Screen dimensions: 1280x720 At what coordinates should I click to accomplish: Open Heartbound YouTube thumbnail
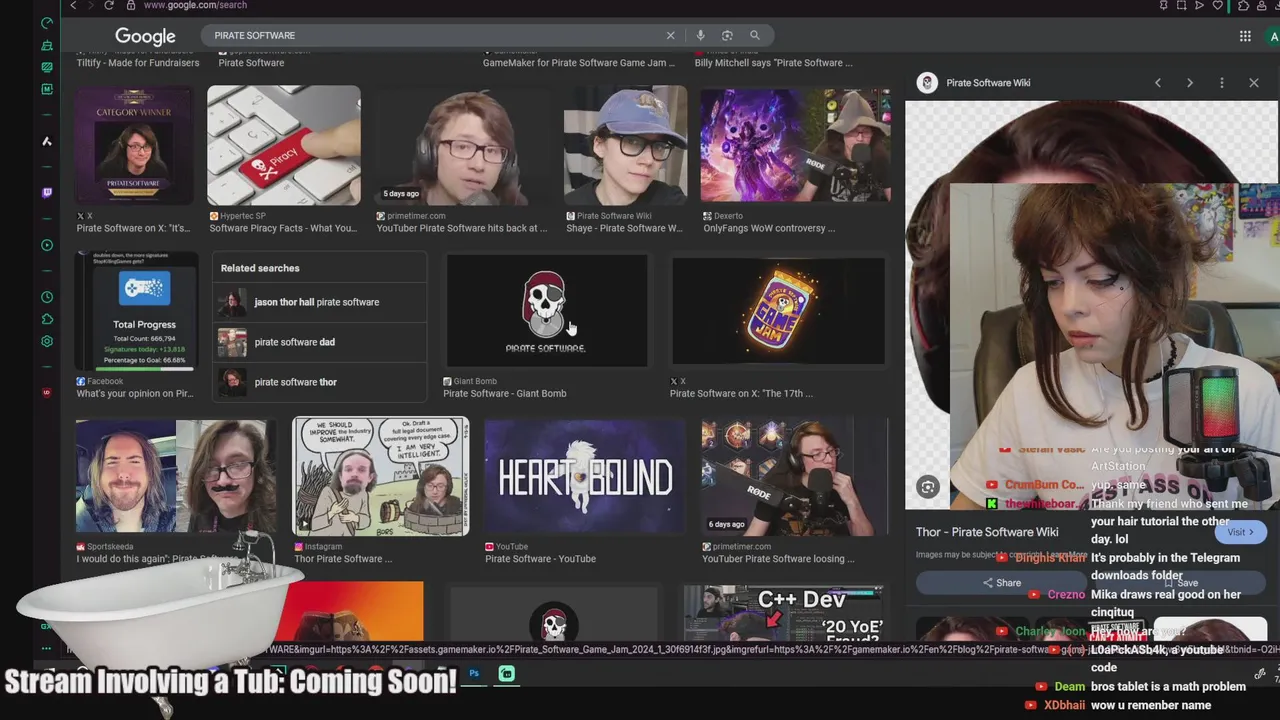tap(585, 477)
